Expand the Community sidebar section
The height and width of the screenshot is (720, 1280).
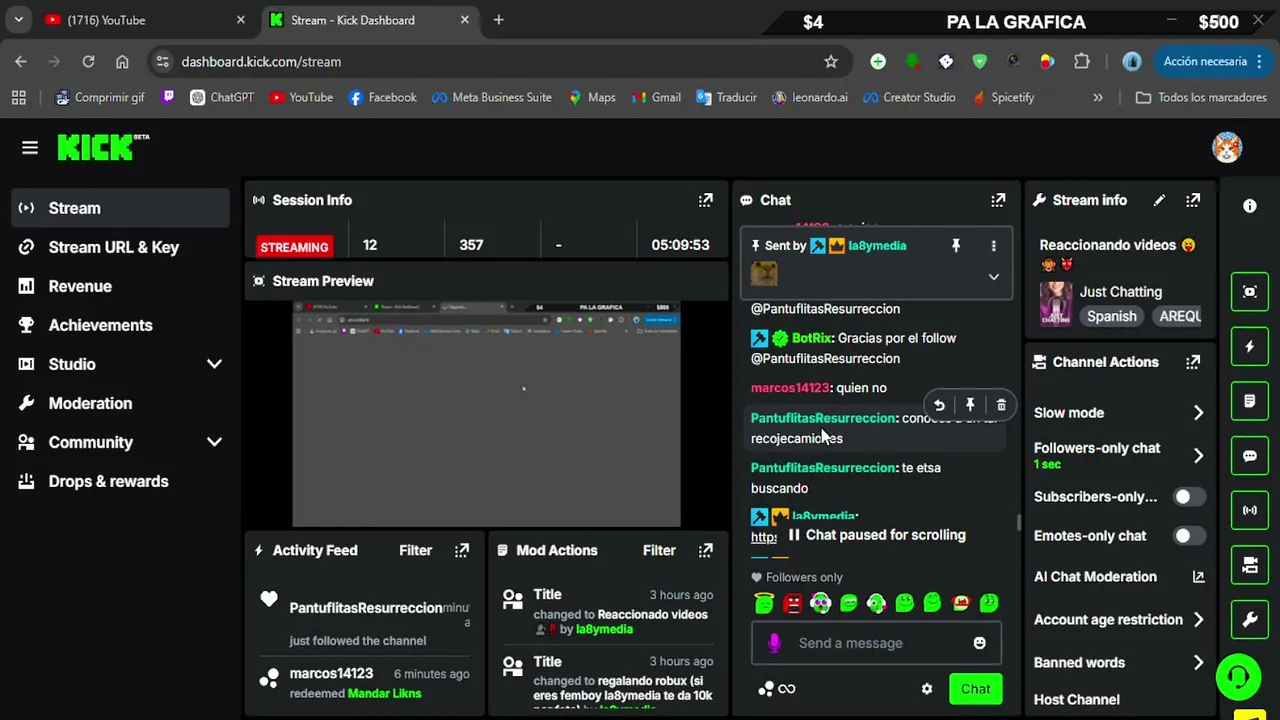click(x=214, y=442)
